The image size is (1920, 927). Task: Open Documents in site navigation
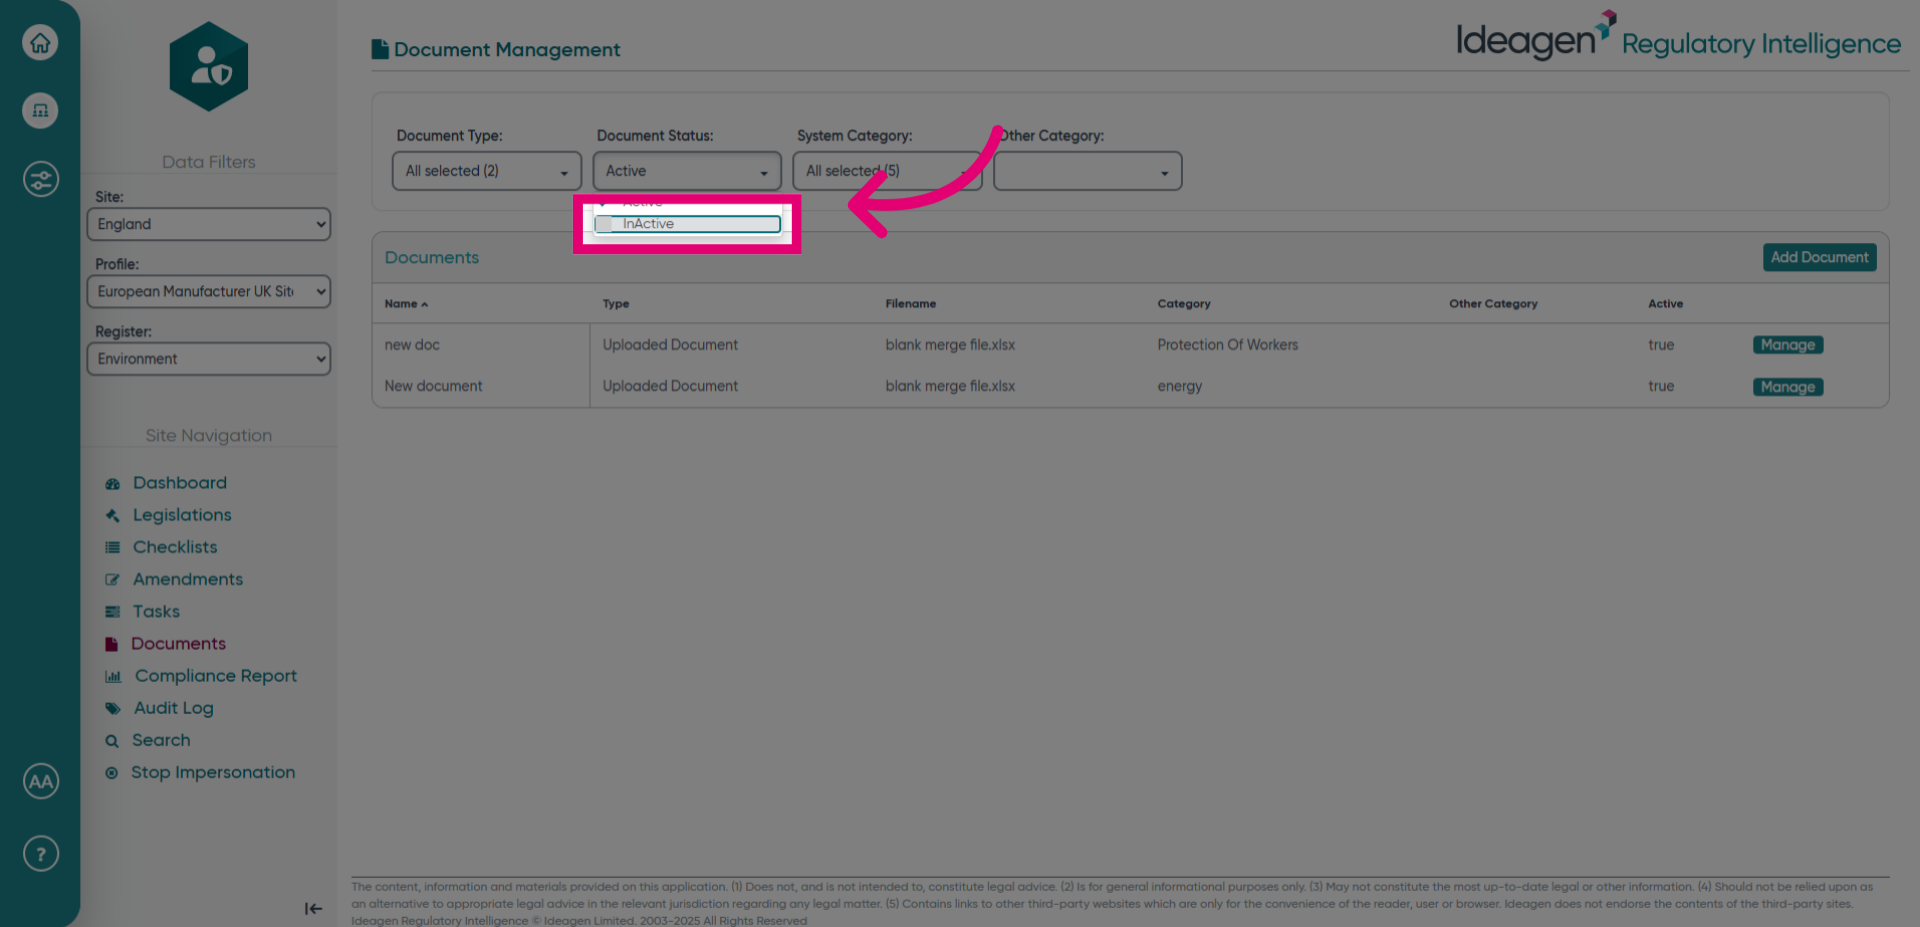[178, 643]
